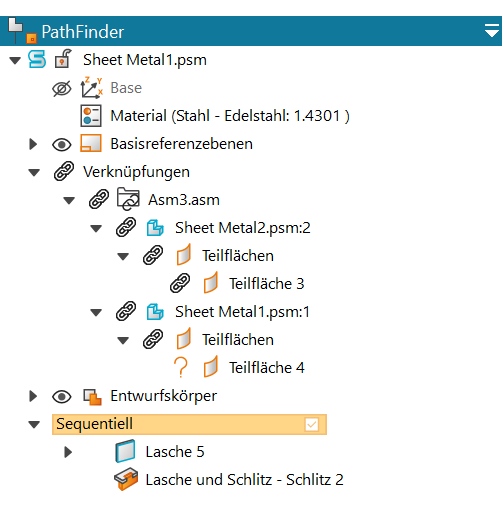This screenshot has height=510, width=502.
Task: Click the Lasche 5 feature icon
Action: click(125, 451)
